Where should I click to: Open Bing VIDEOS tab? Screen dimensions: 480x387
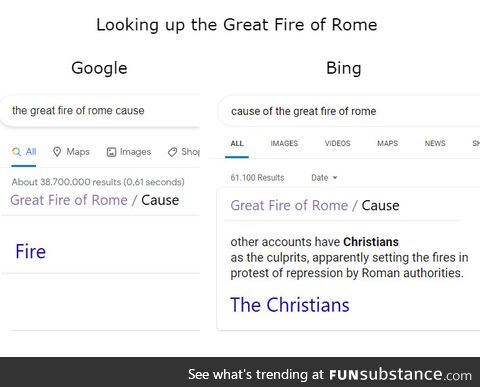coord(337,143)
